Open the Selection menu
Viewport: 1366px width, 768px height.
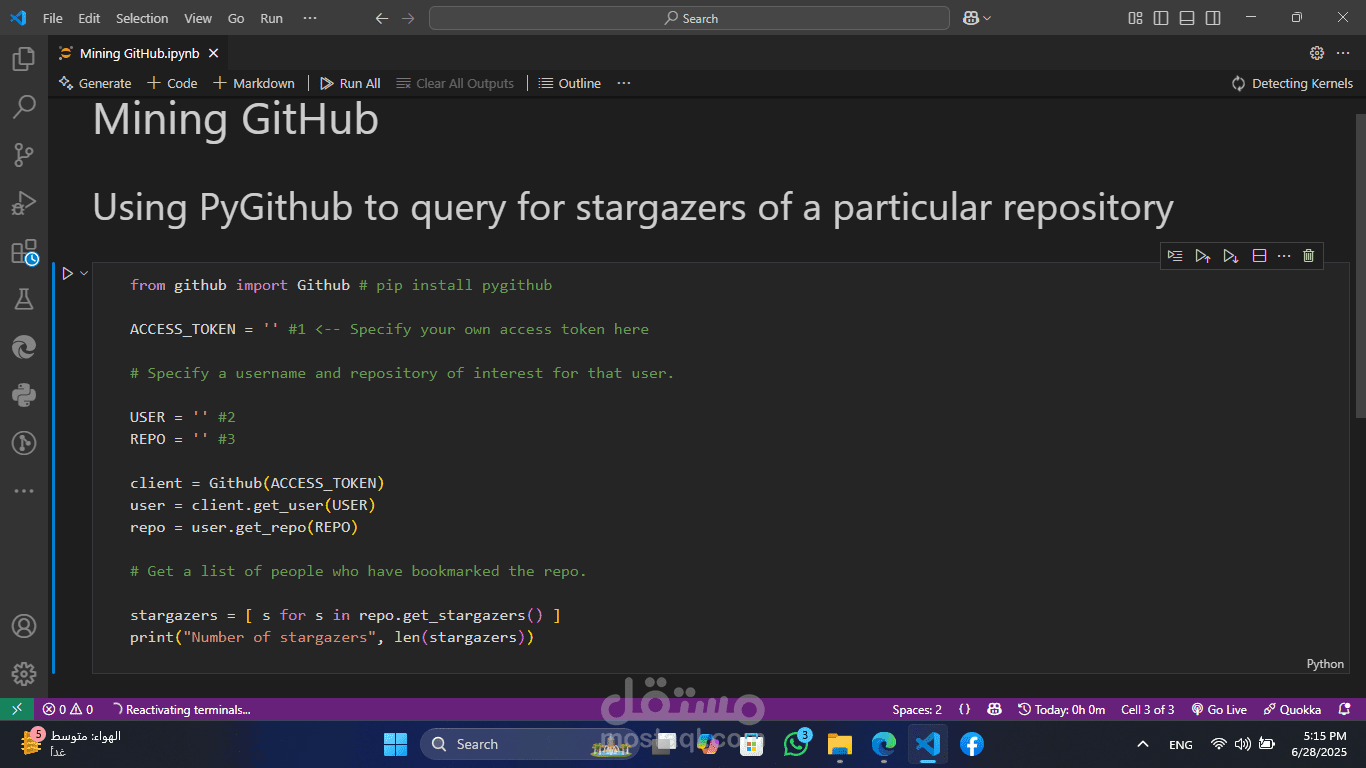142,18
